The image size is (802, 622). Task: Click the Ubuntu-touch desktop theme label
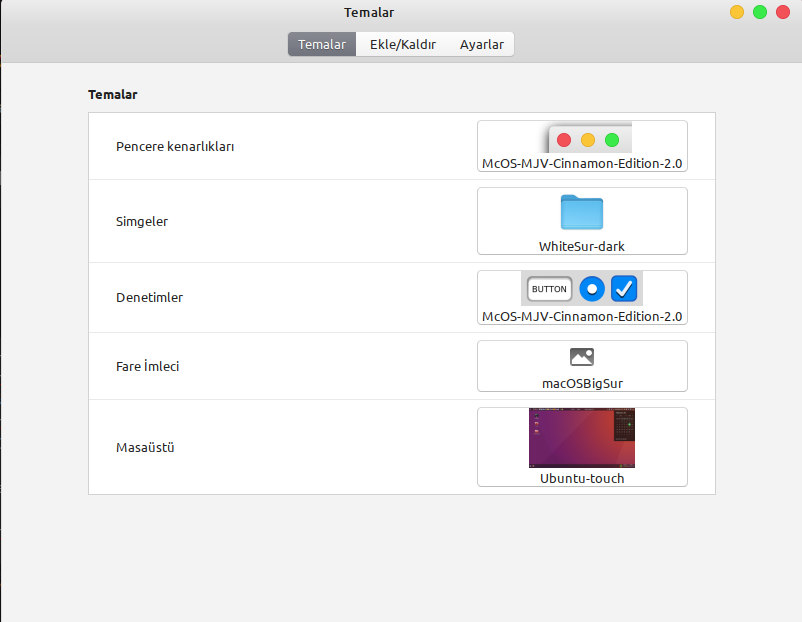(582, 478)
